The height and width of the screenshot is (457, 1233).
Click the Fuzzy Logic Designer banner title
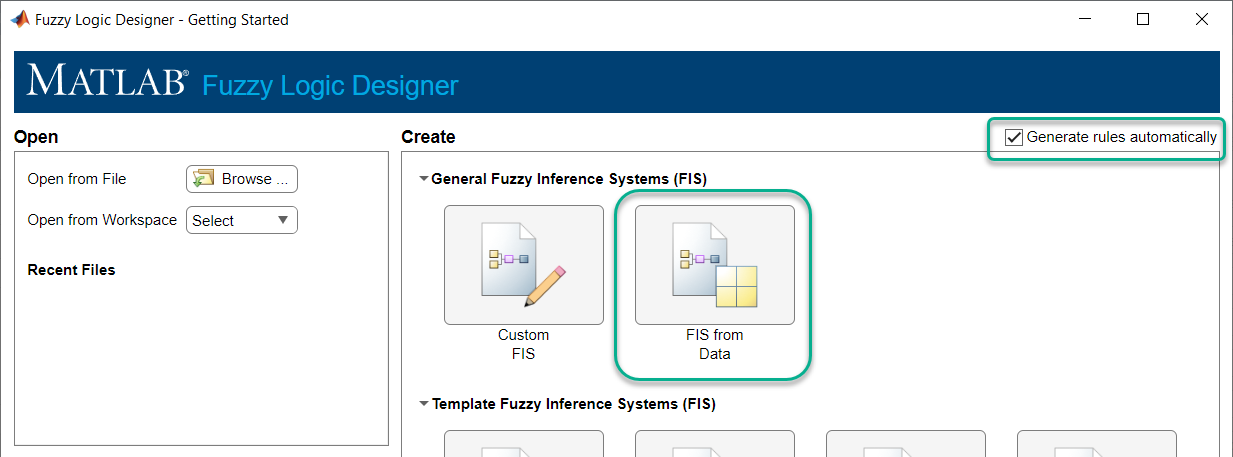330,85
